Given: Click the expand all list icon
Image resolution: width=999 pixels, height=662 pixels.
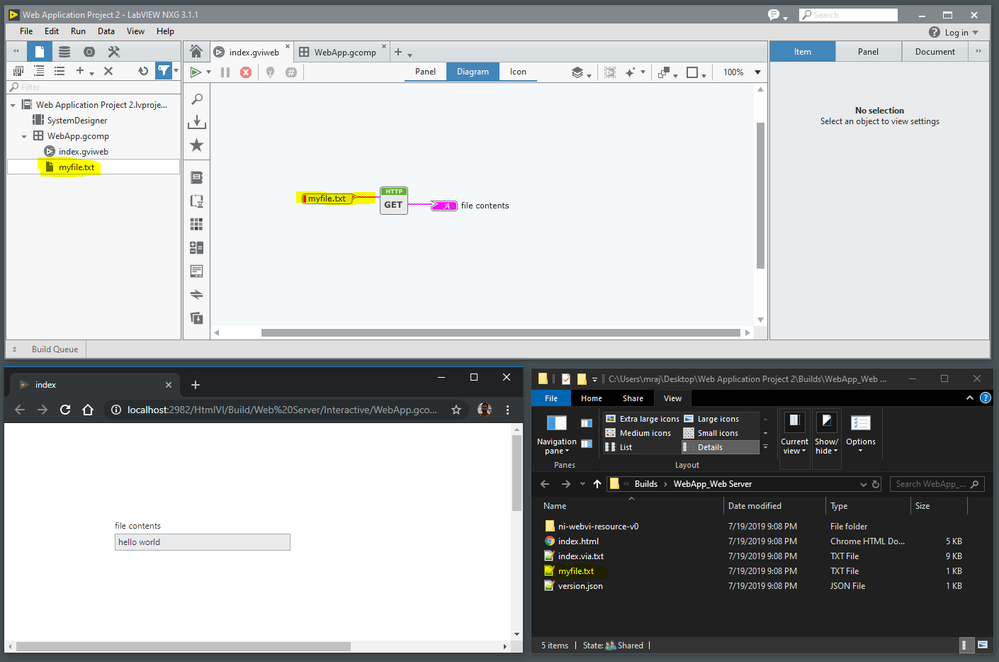Looking at the screenshot, I should pos(39,71).
